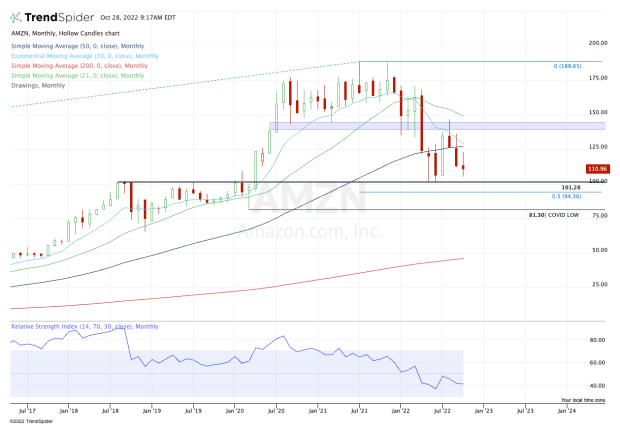Viewport: 620px width, 426px height.
Task: Click the Jul '20 date axis label
Action: (276, 411)
